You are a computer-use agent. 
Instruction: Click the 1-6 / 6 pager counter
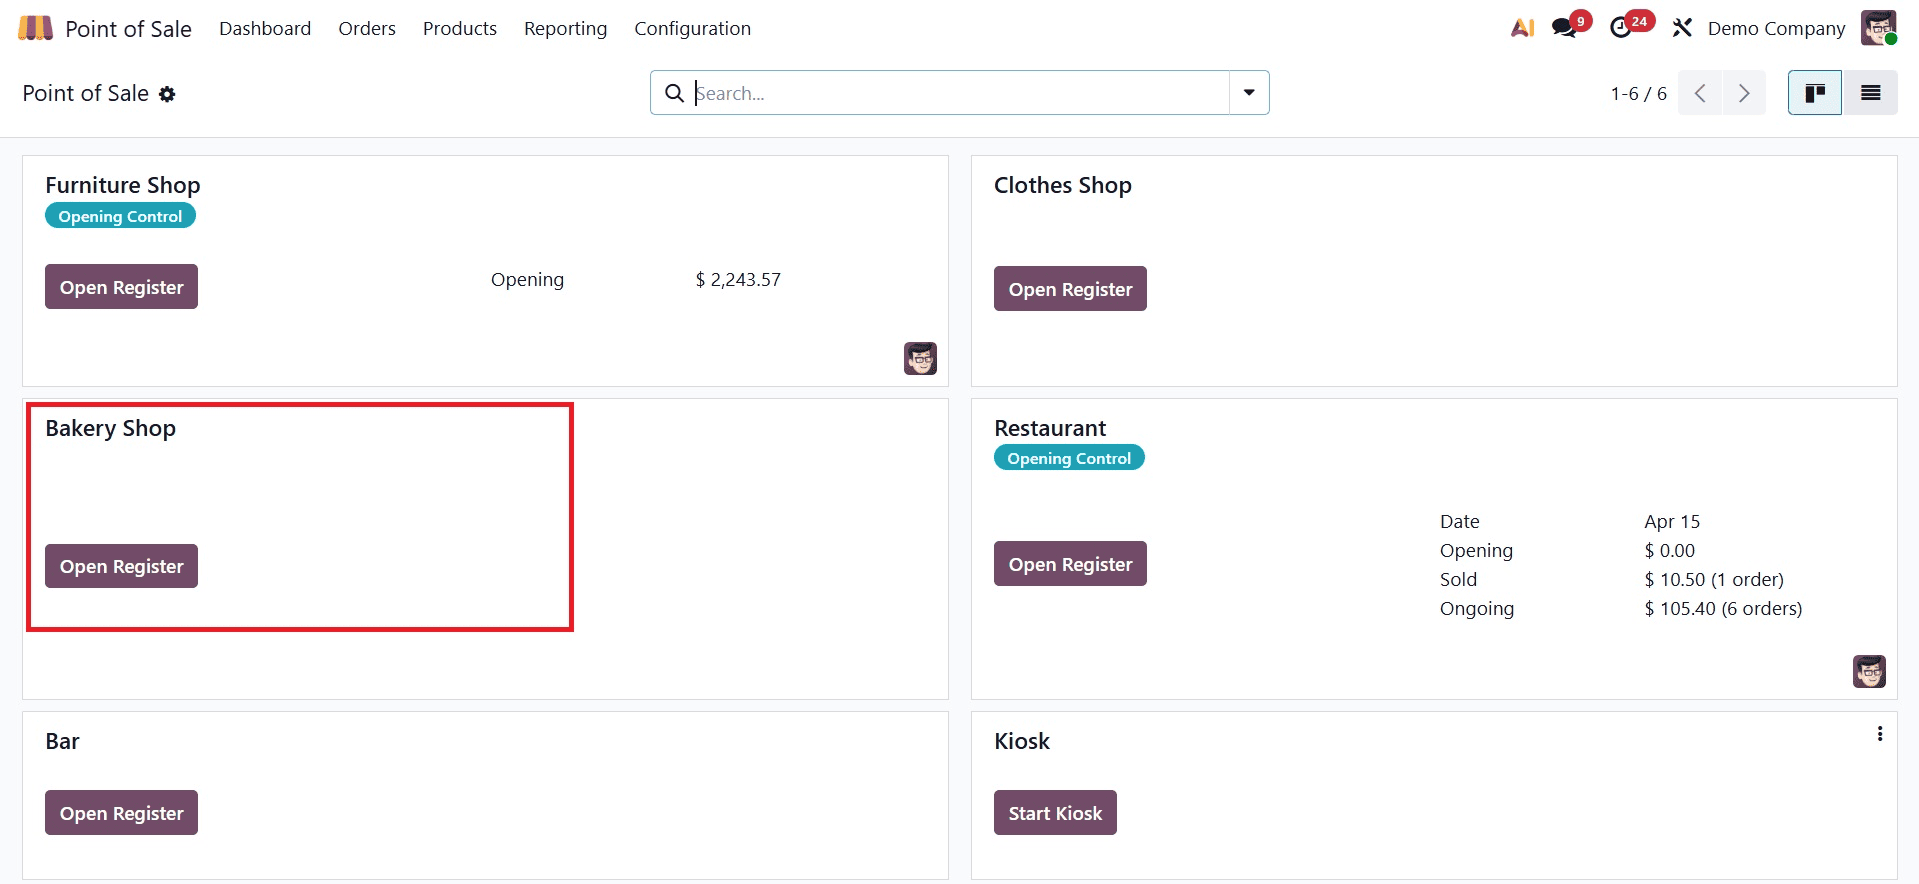[x=1638, y=93]
